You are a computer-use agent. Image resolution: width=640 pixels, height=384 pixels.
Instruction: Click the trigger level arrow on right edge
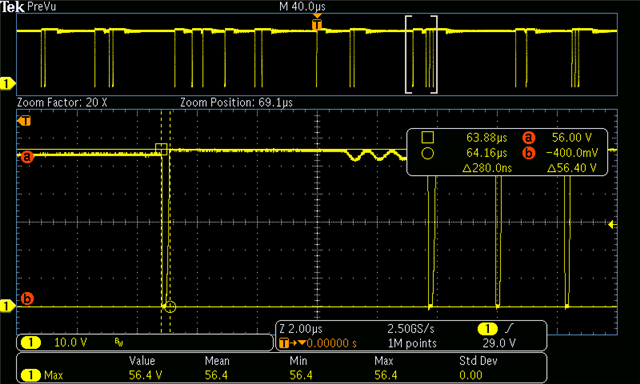point(612,225)
